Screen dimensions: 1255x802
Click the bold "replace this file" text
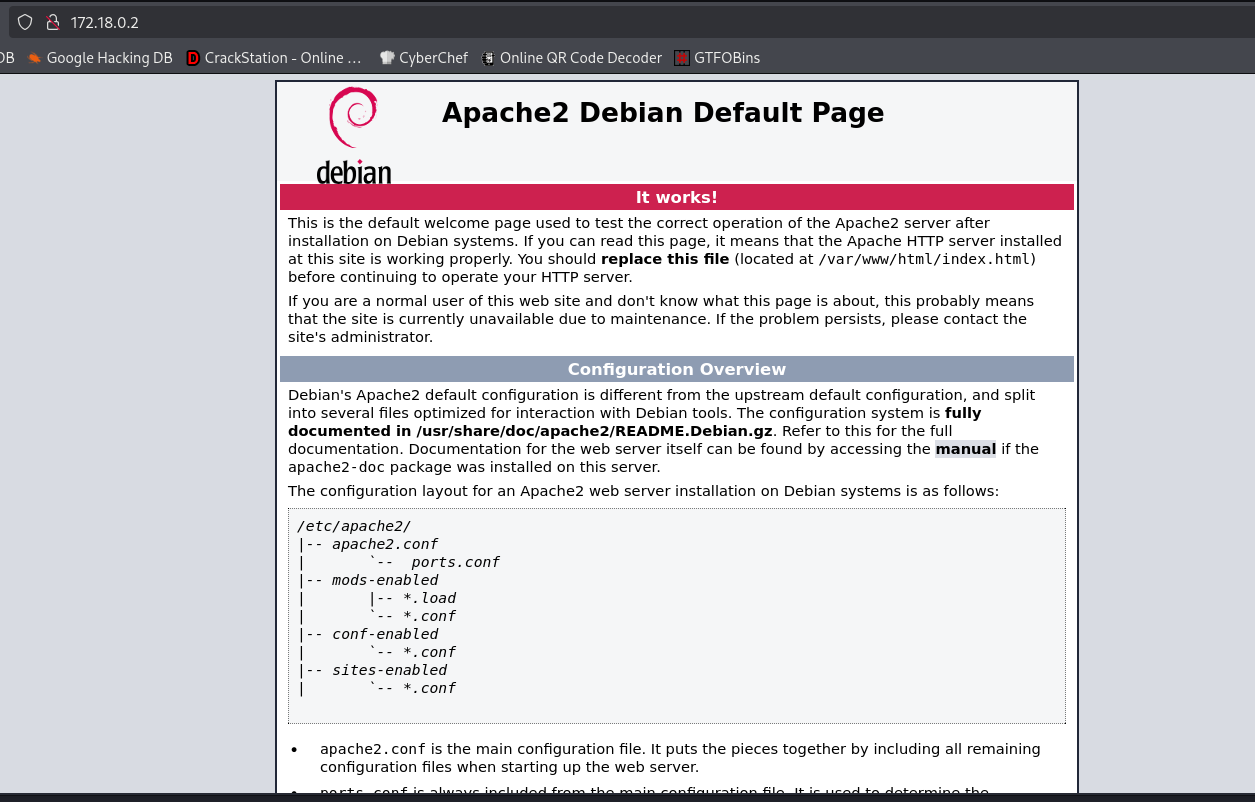pyautogui.click(x=665, y=259)
